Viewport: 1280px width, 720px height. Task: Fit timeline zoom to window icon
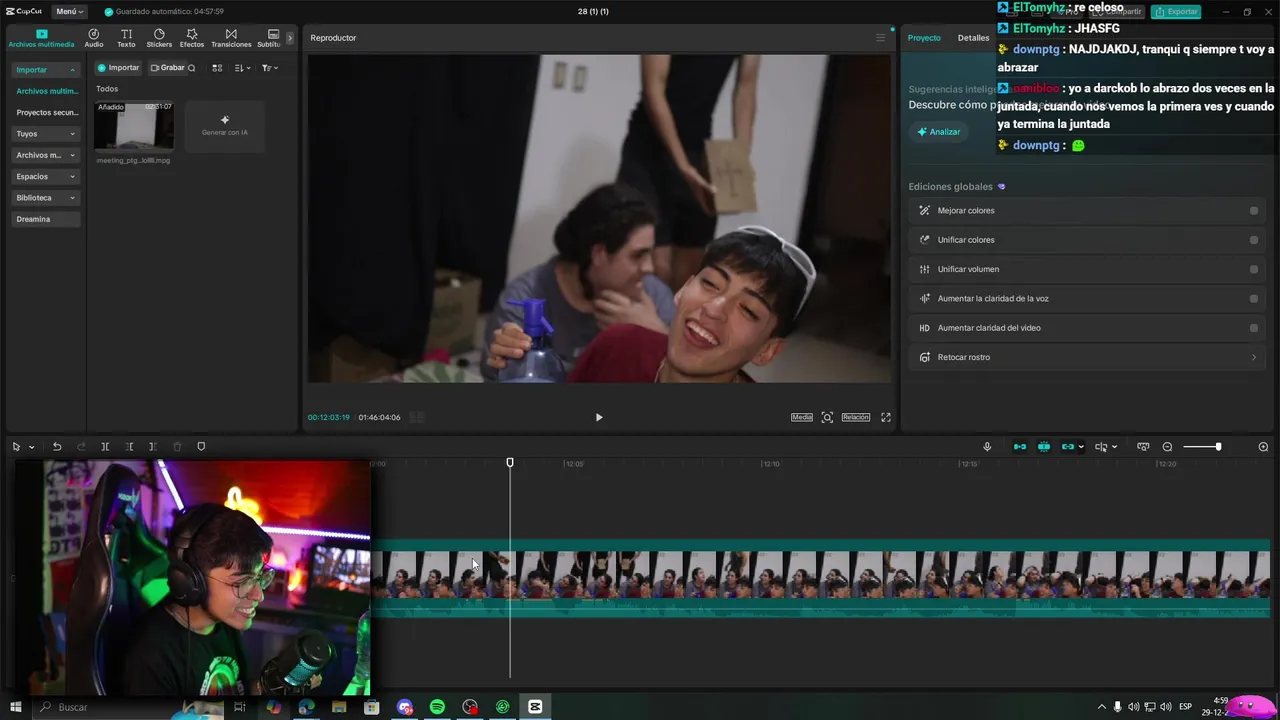tap(1143, 447)
